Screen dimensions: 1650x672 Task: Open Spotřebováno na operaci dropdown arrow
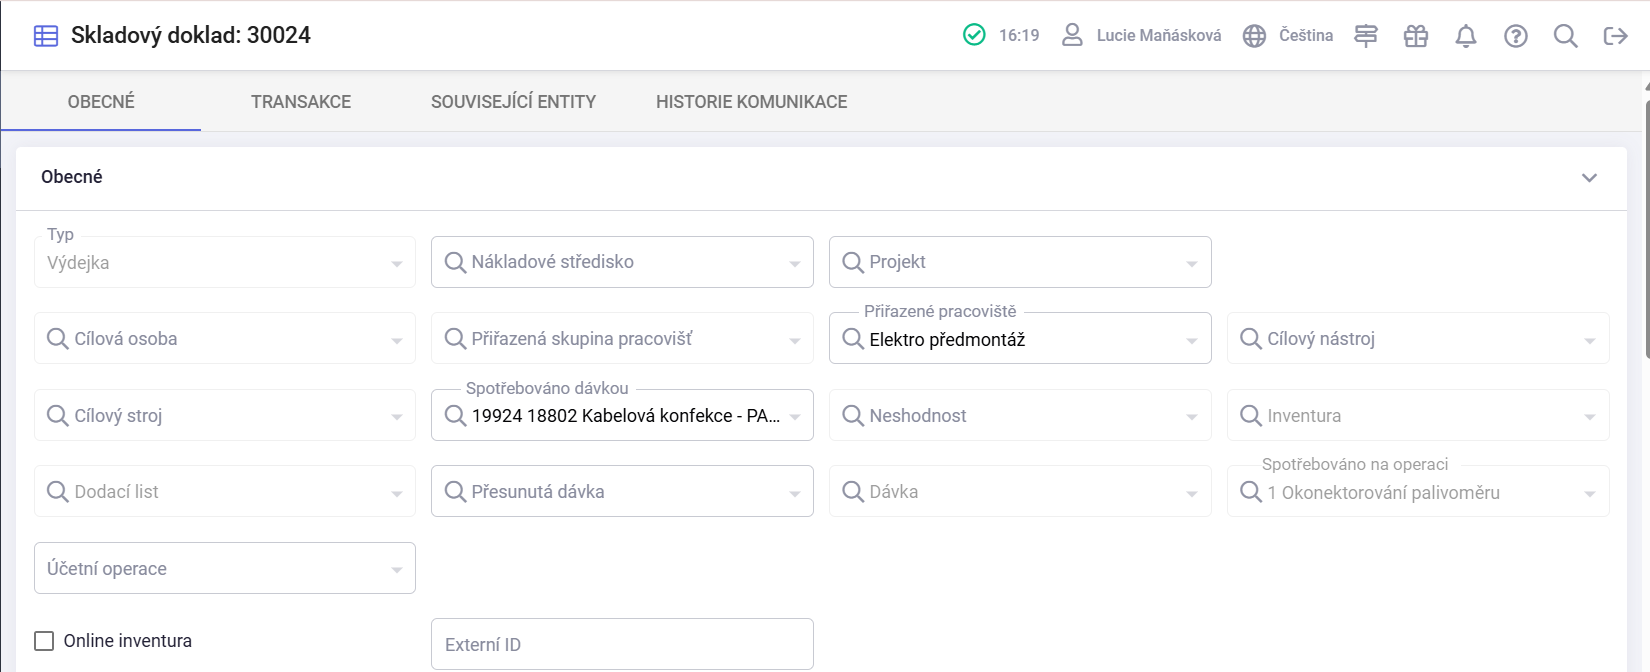1590,494
